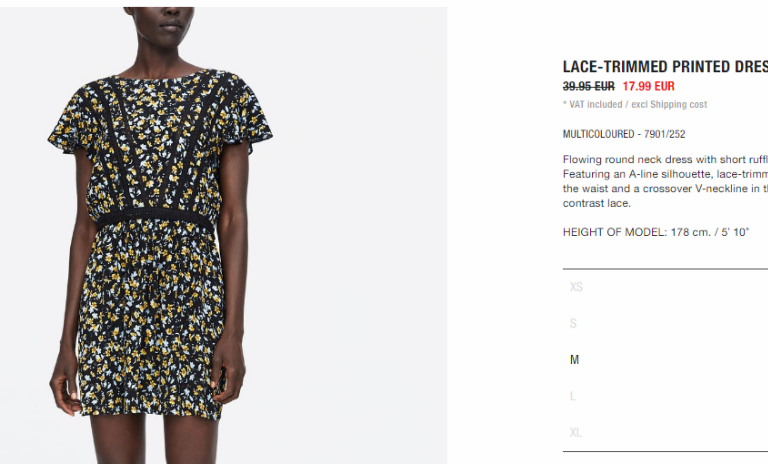Click the dress hem in the photo

152,408
